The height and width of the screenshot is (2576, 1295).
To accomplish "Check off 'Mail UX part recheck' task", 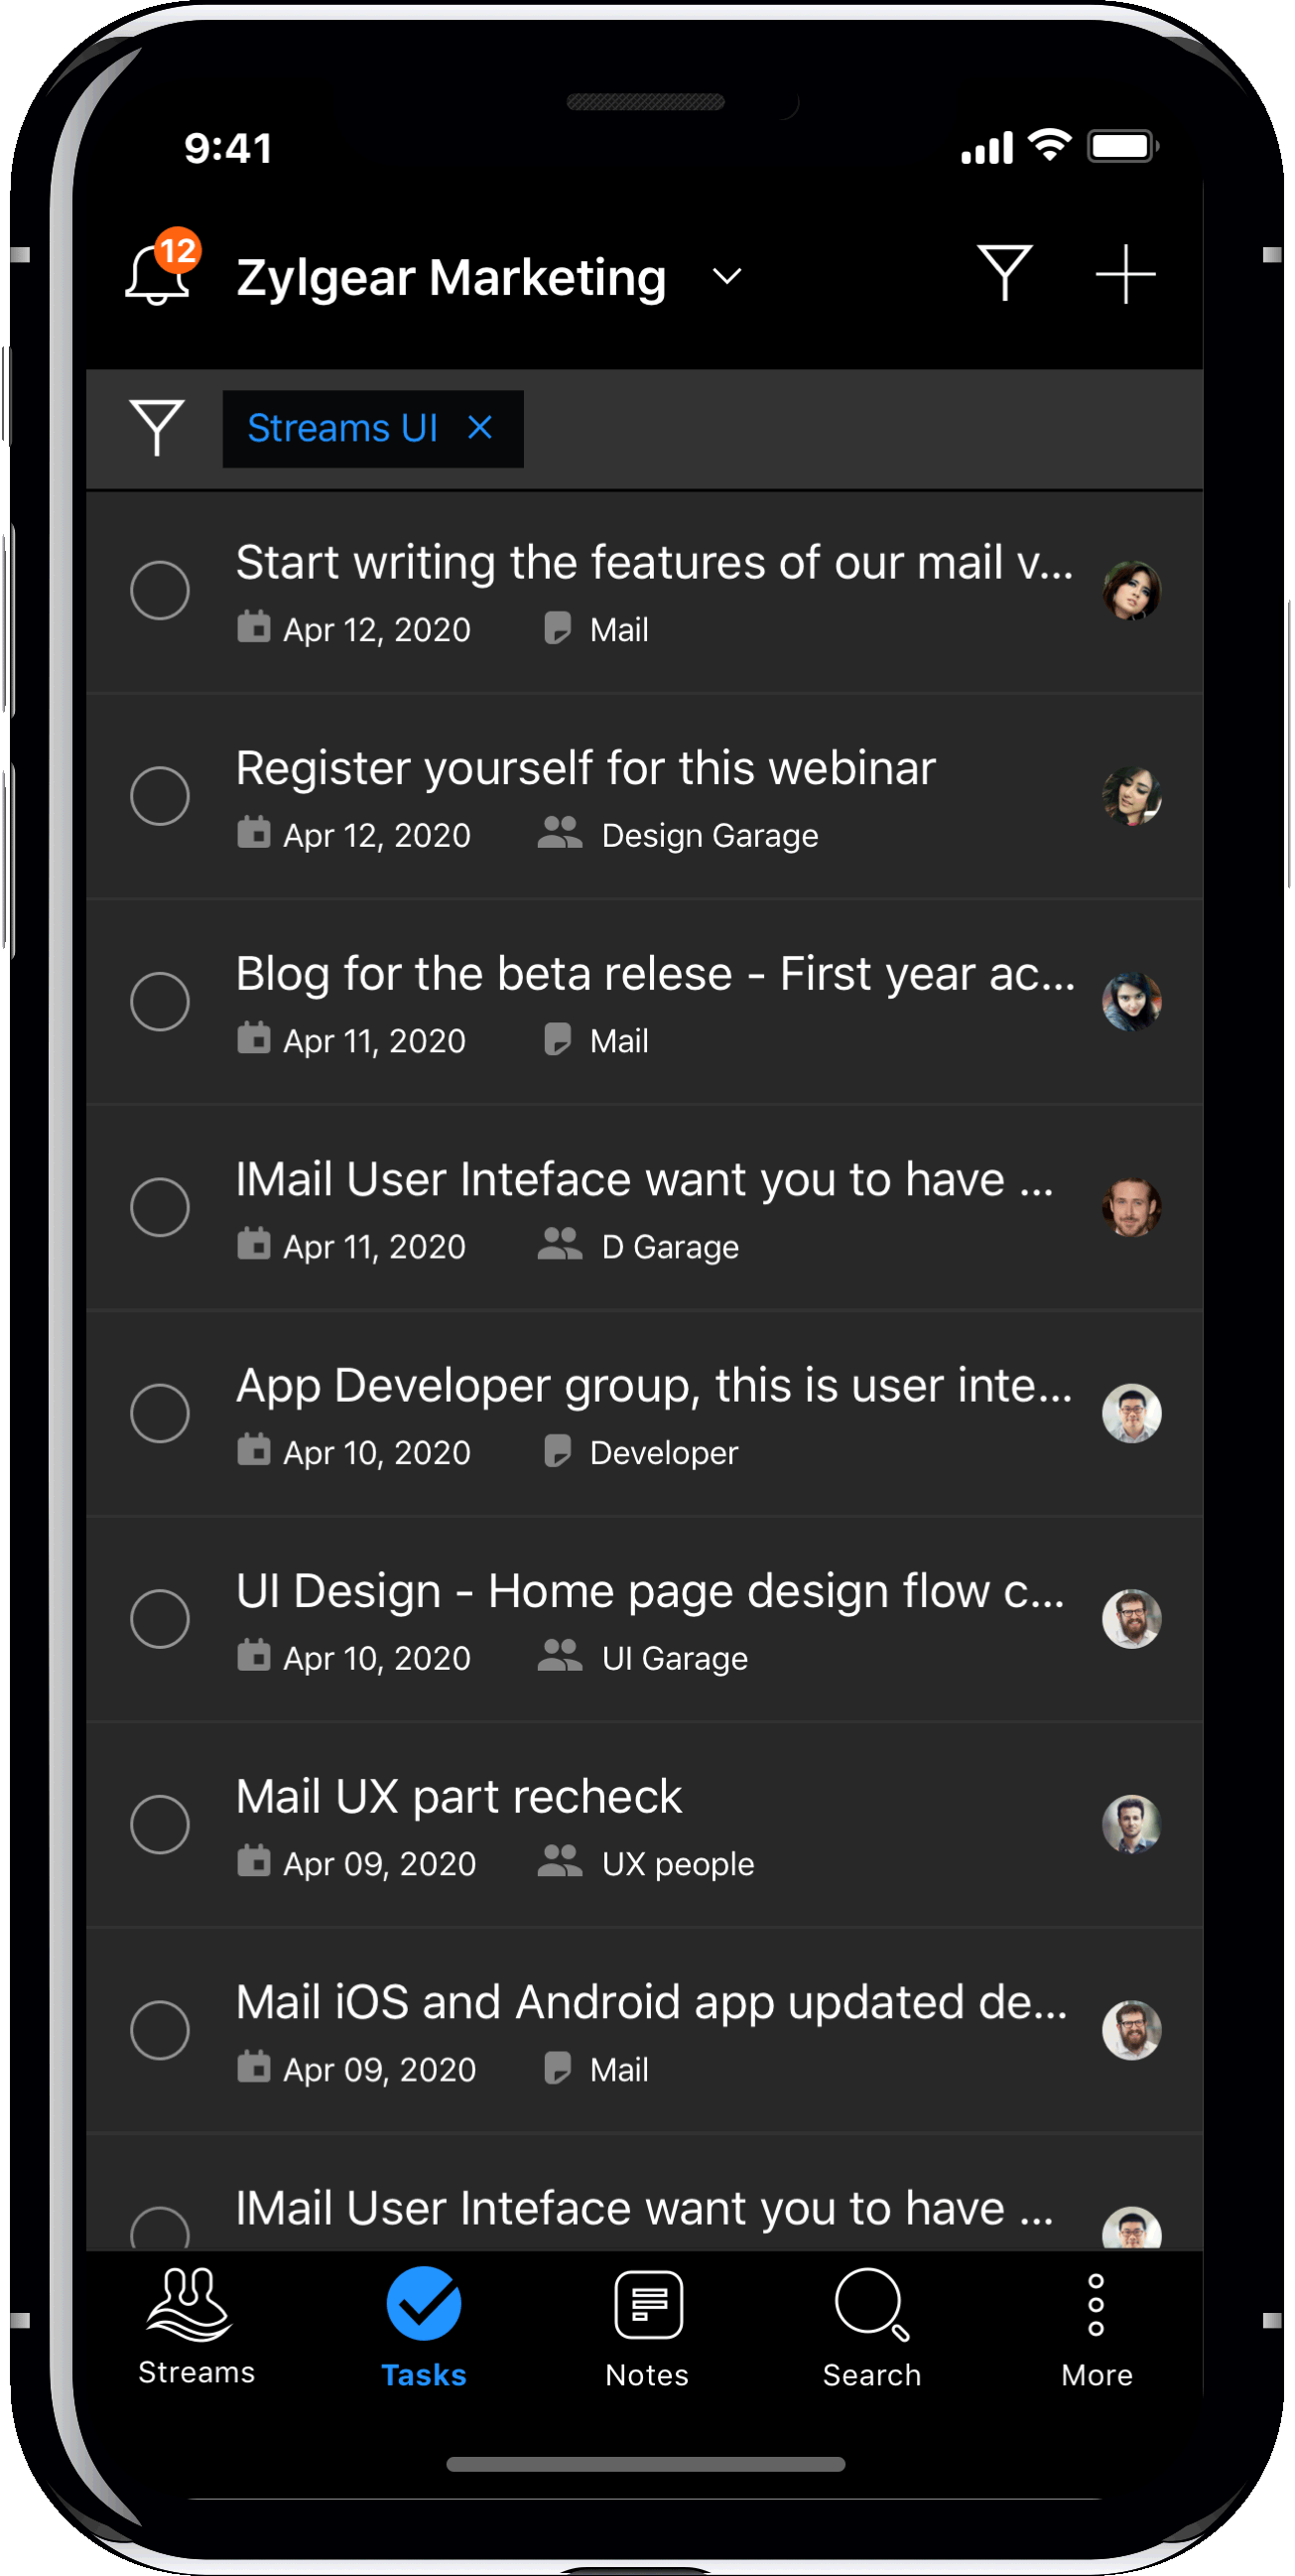I will [160, 1824].
